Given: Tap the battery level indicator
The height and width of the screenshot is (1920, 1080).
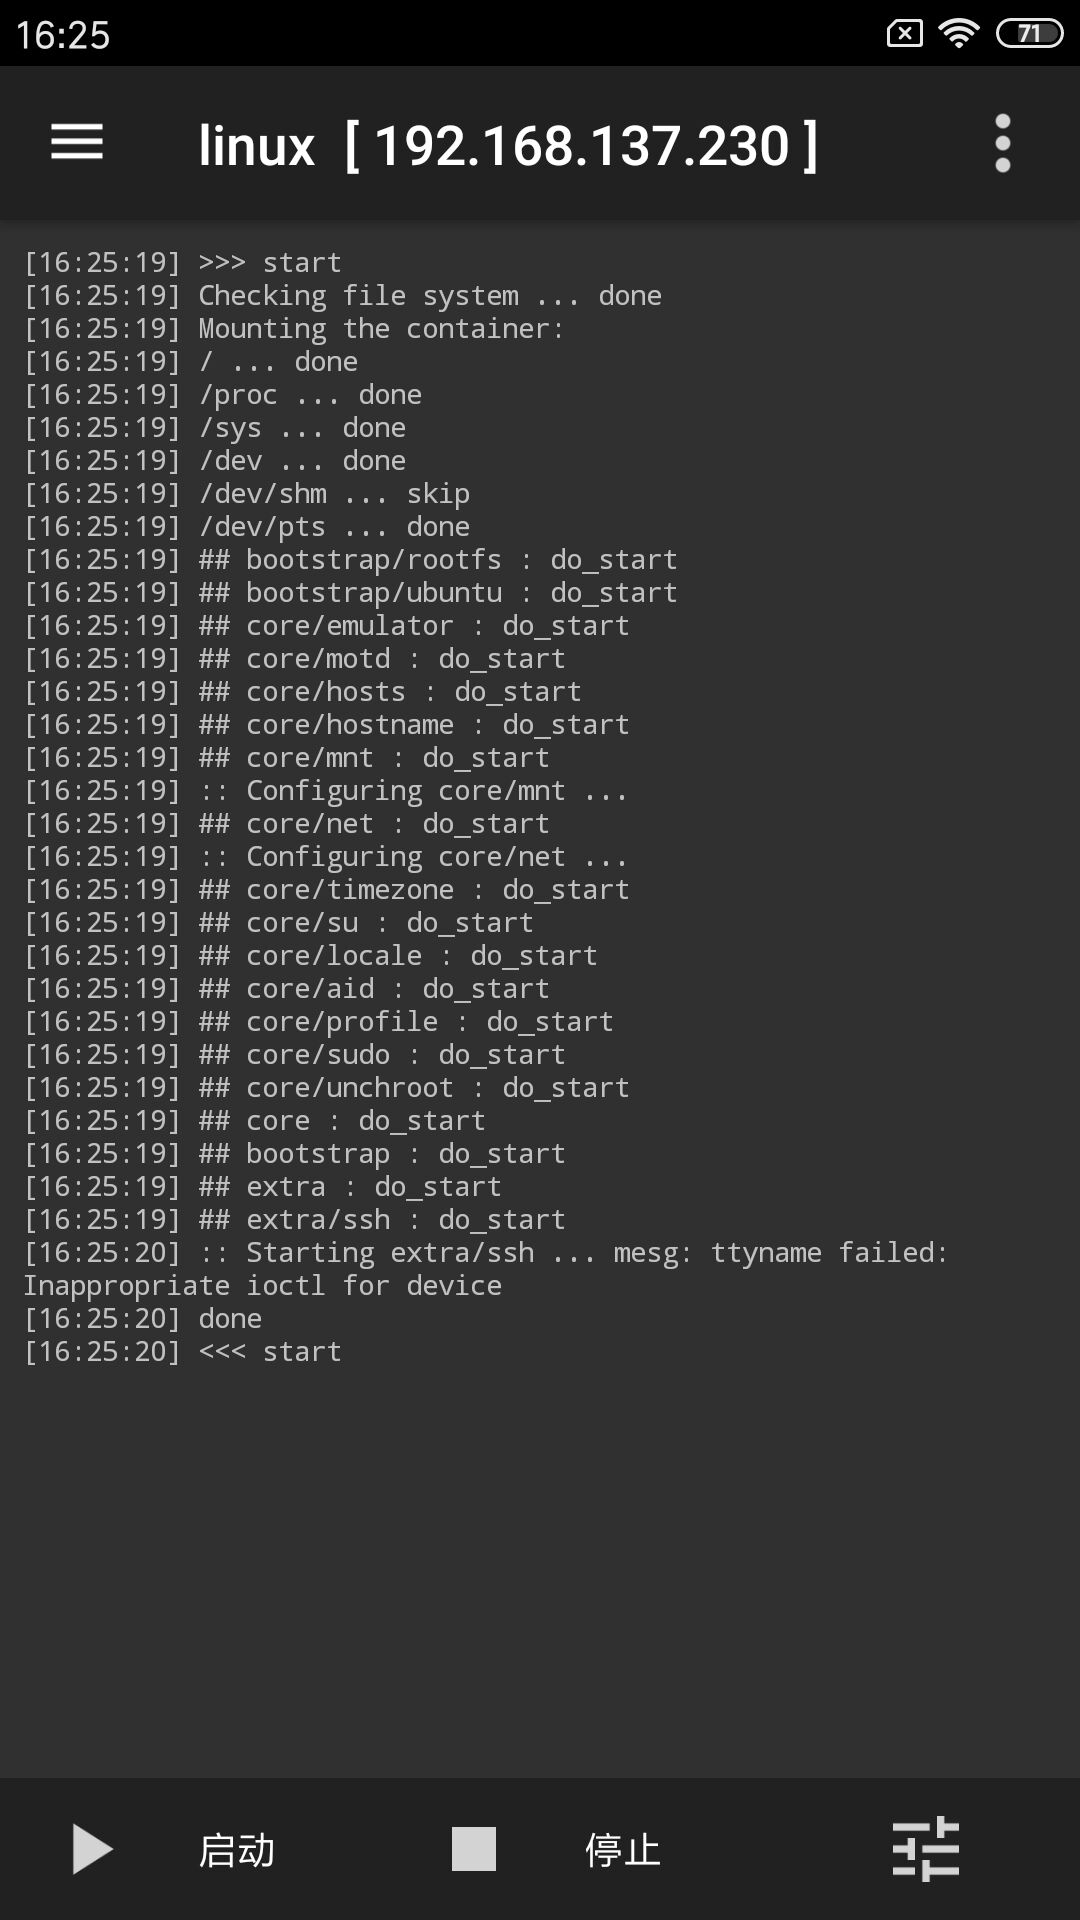Looking at the screenshot, I should tap(1029, 34).
